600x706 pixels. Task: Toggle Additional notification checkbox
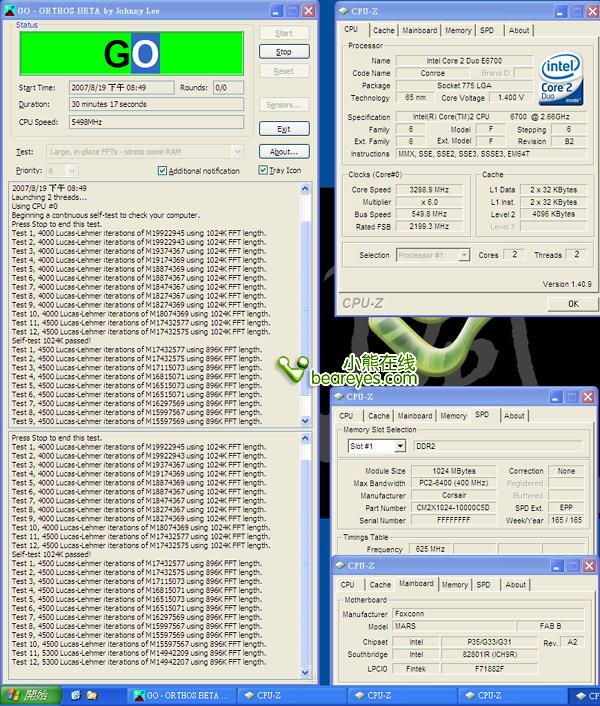click(x=162, y=171)
